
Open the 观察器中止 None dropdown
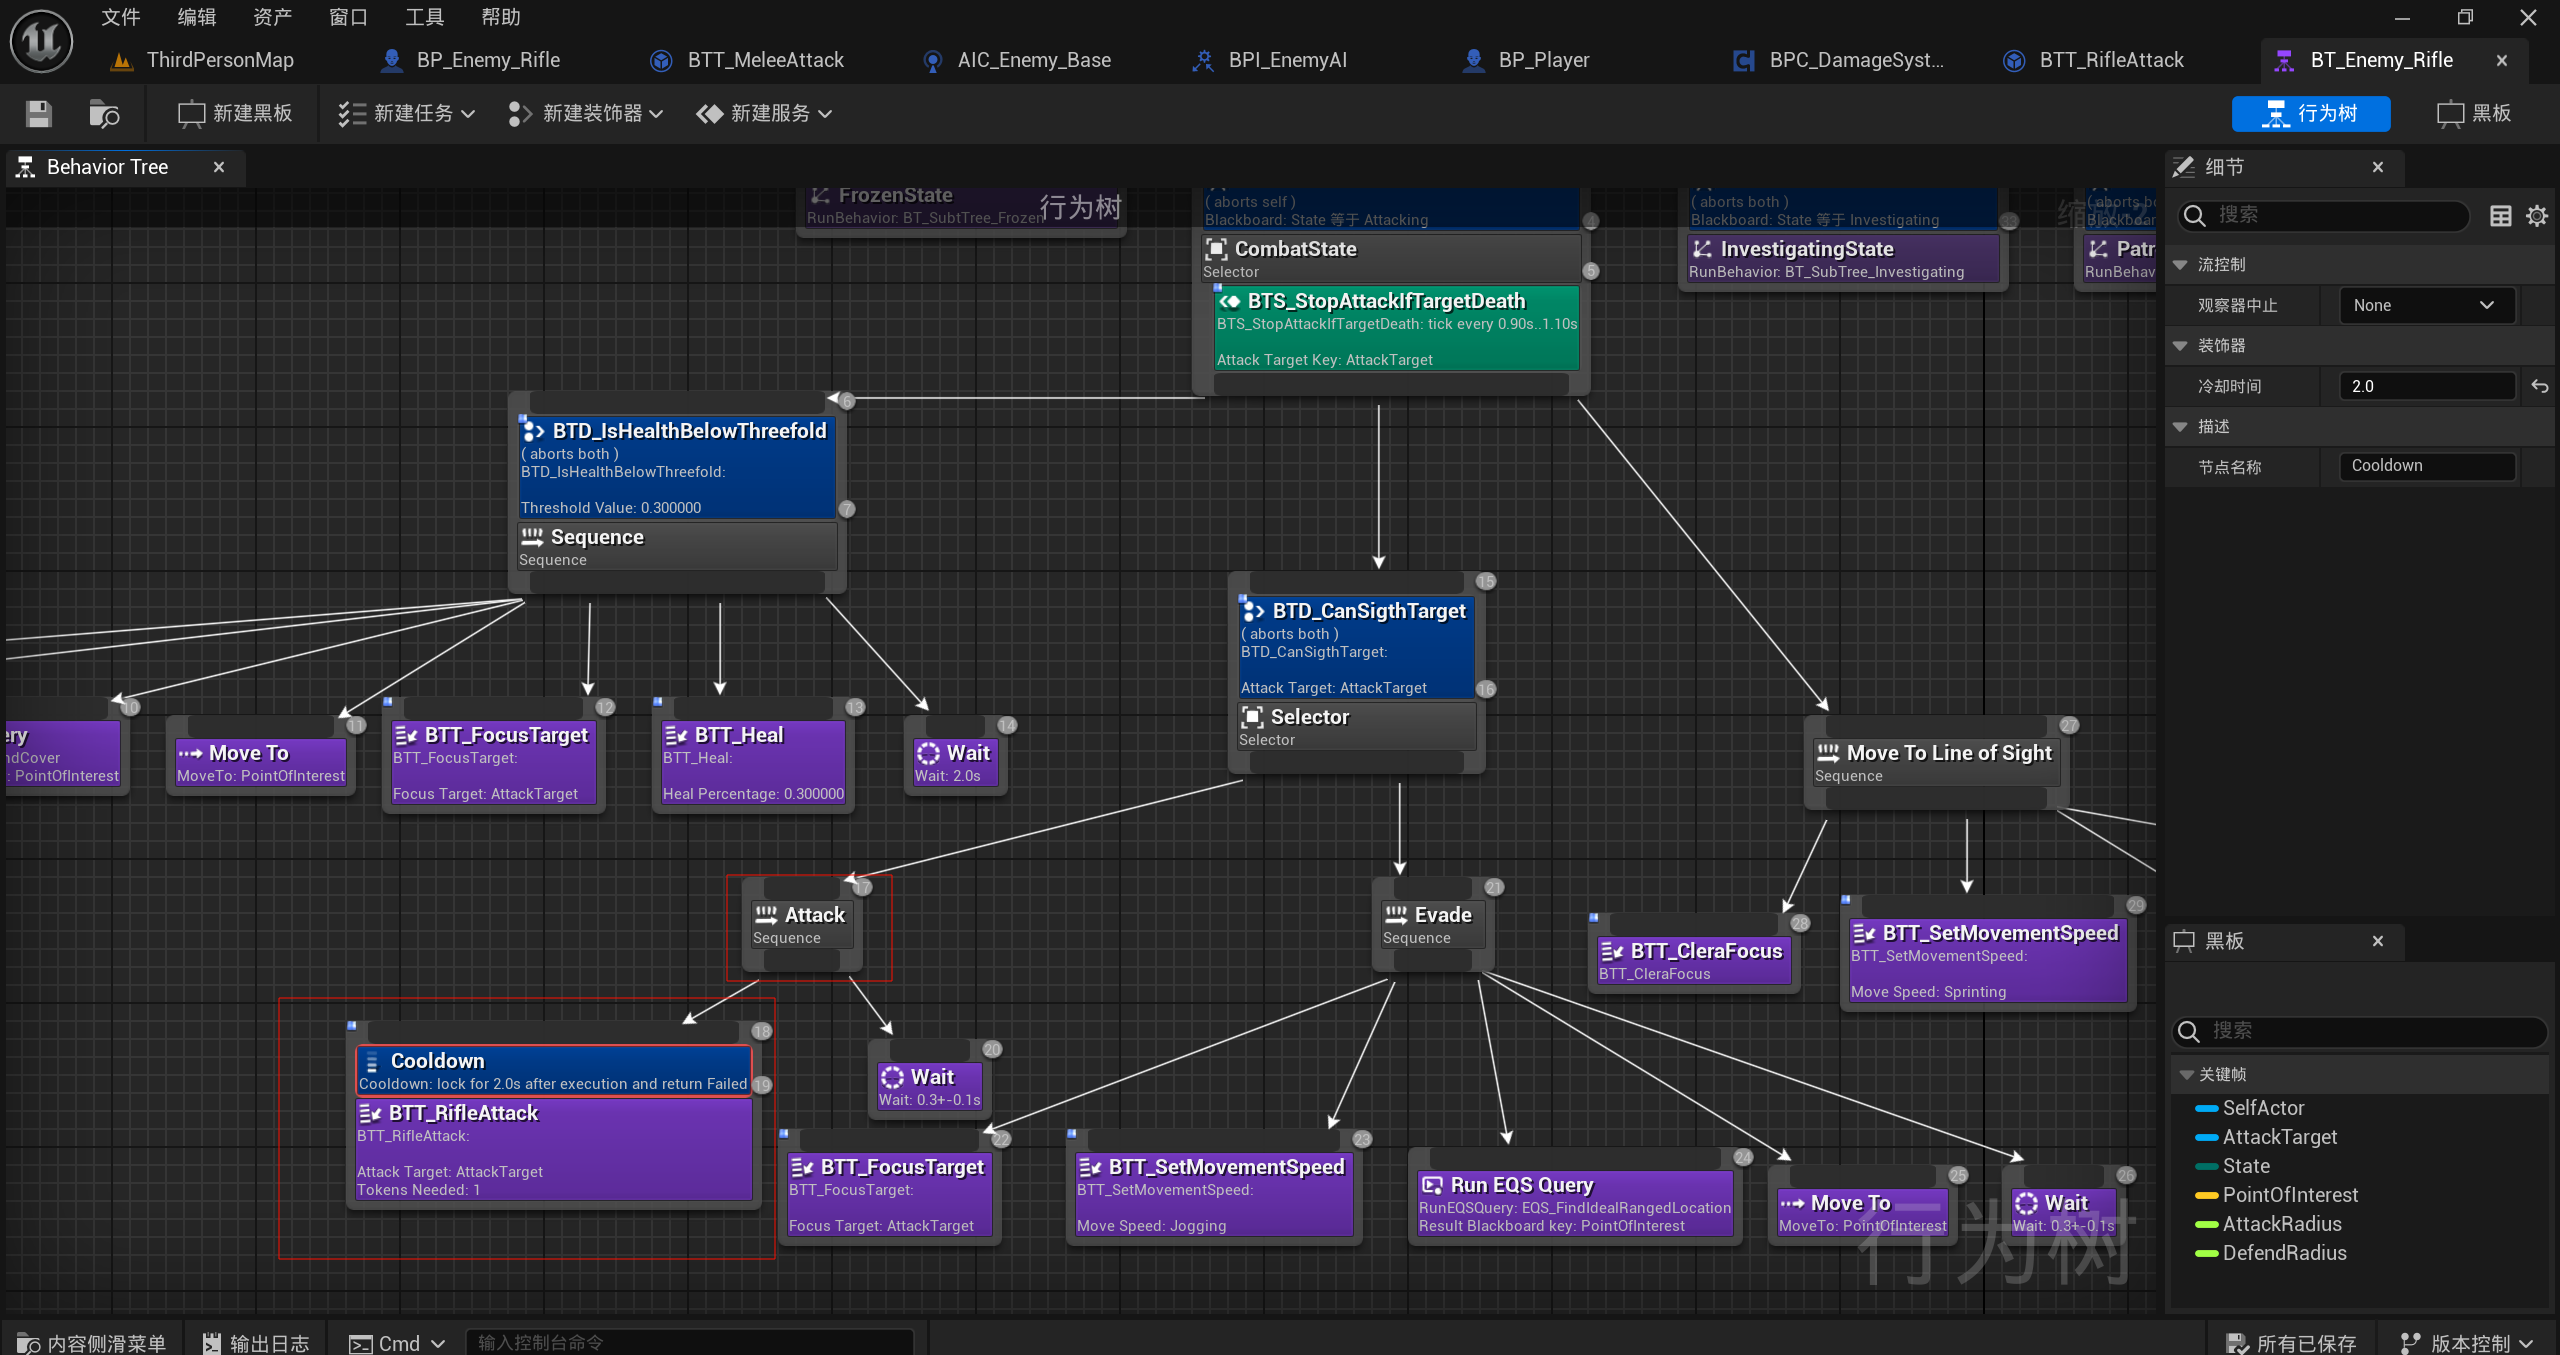(2426, 306)
